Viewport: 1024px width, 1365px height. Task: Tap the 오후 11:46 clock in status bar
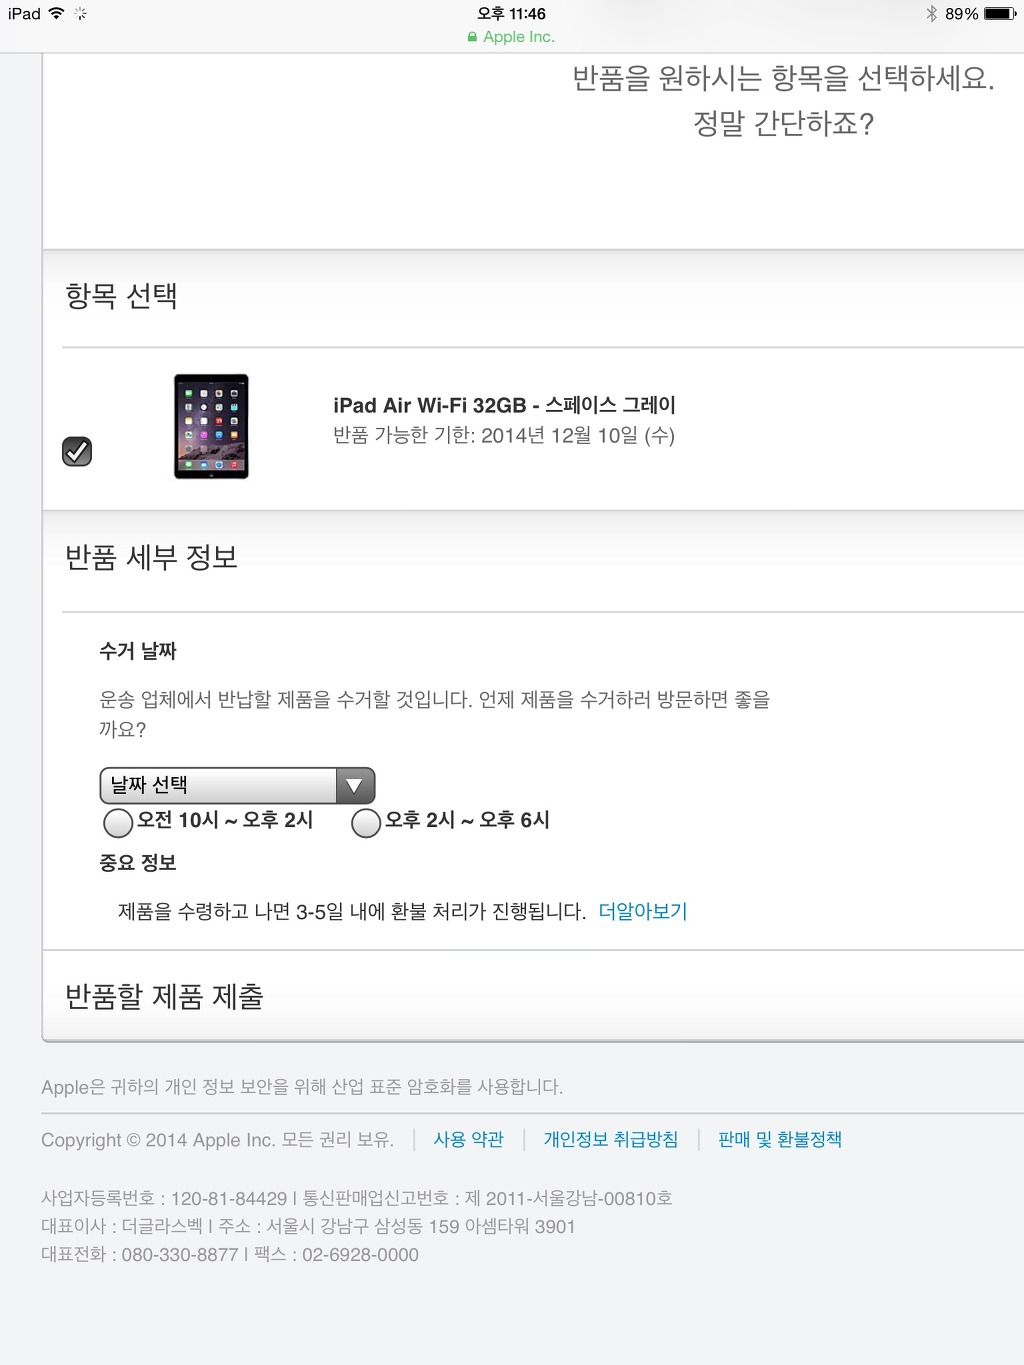pos(511,13)
